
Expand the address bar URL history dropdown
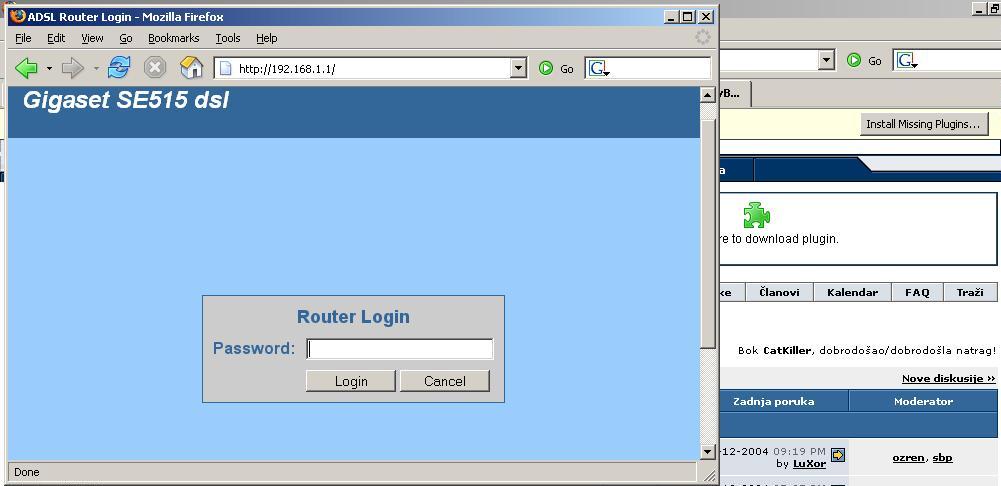tap(518, 68)
